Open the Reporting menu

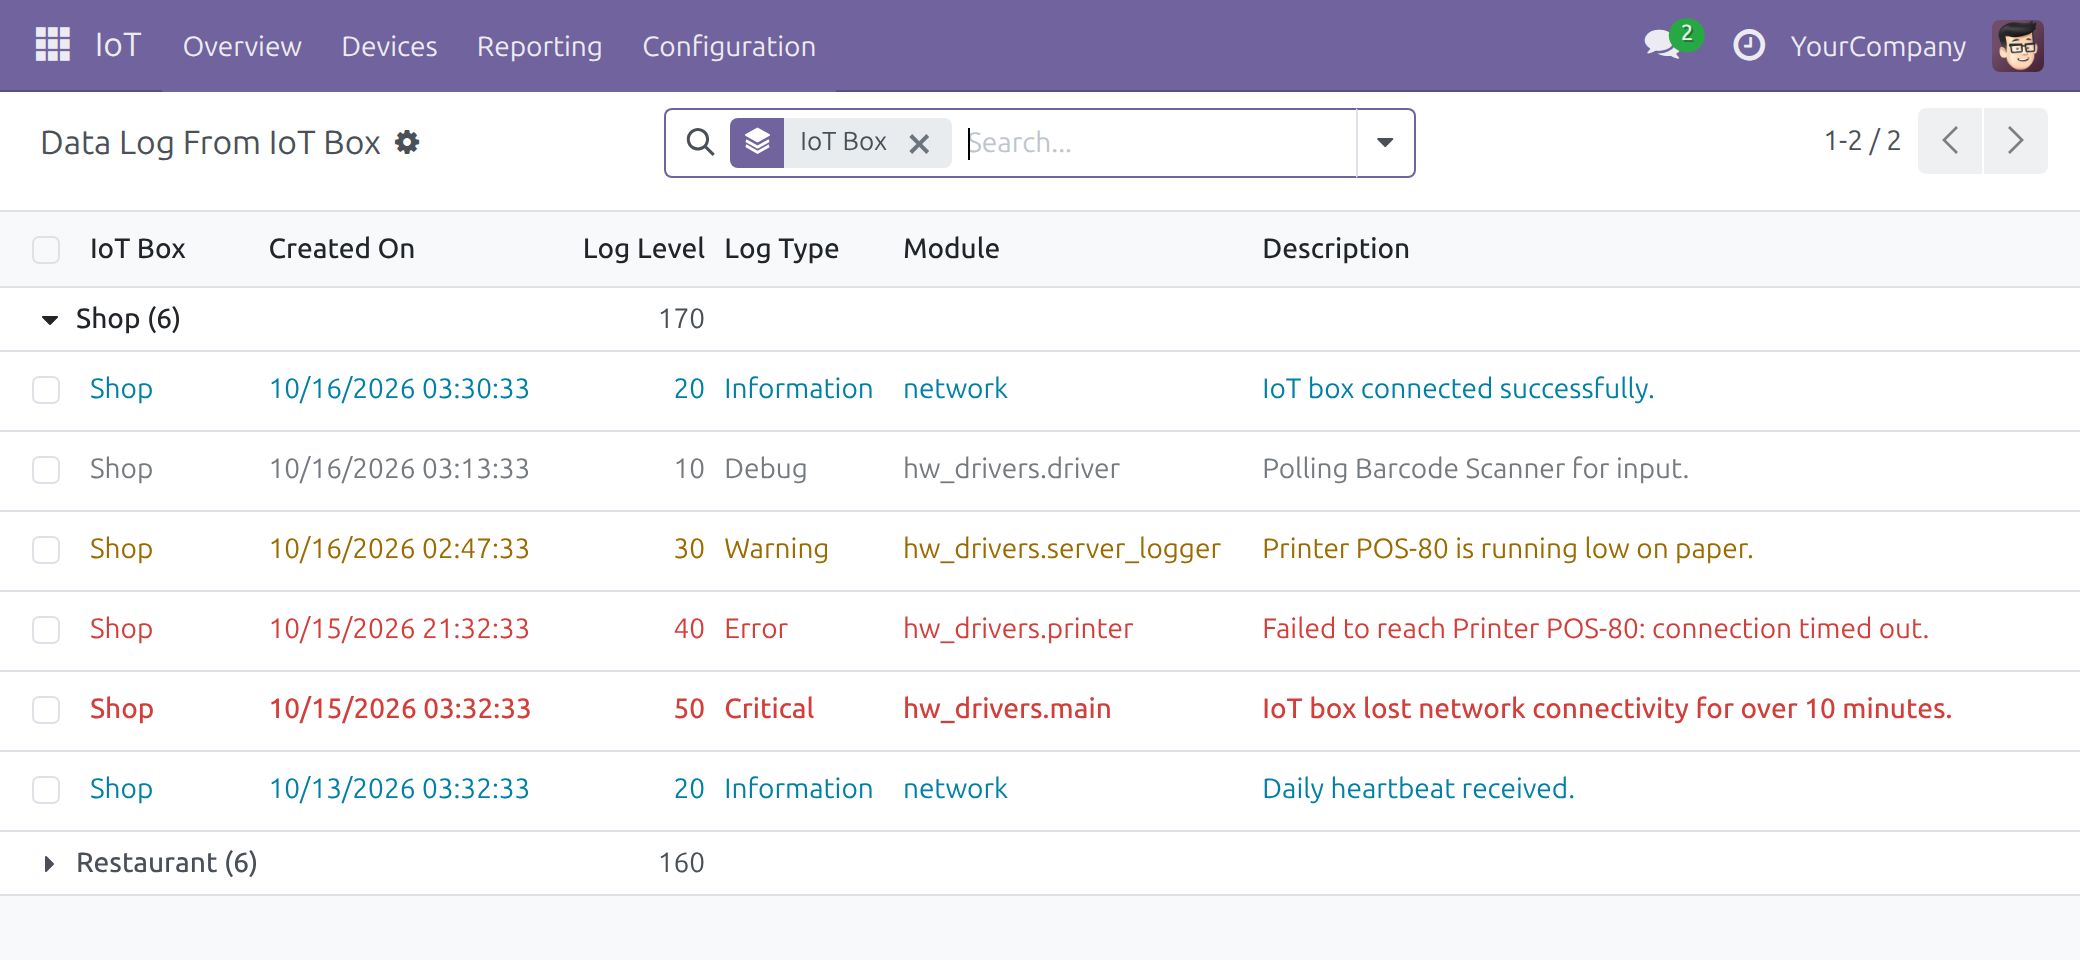pyautogui.click(x=539, y=46)
